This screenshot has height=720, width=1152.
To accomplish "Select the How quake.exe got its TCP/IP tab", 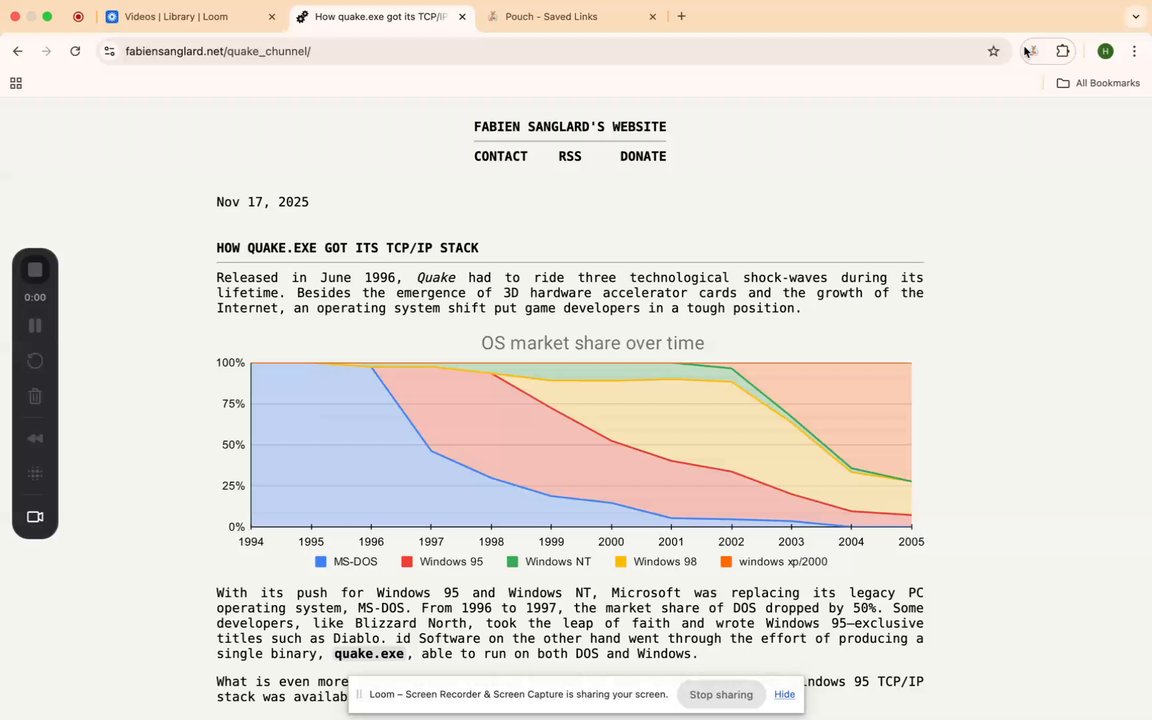I will point(381,16).
